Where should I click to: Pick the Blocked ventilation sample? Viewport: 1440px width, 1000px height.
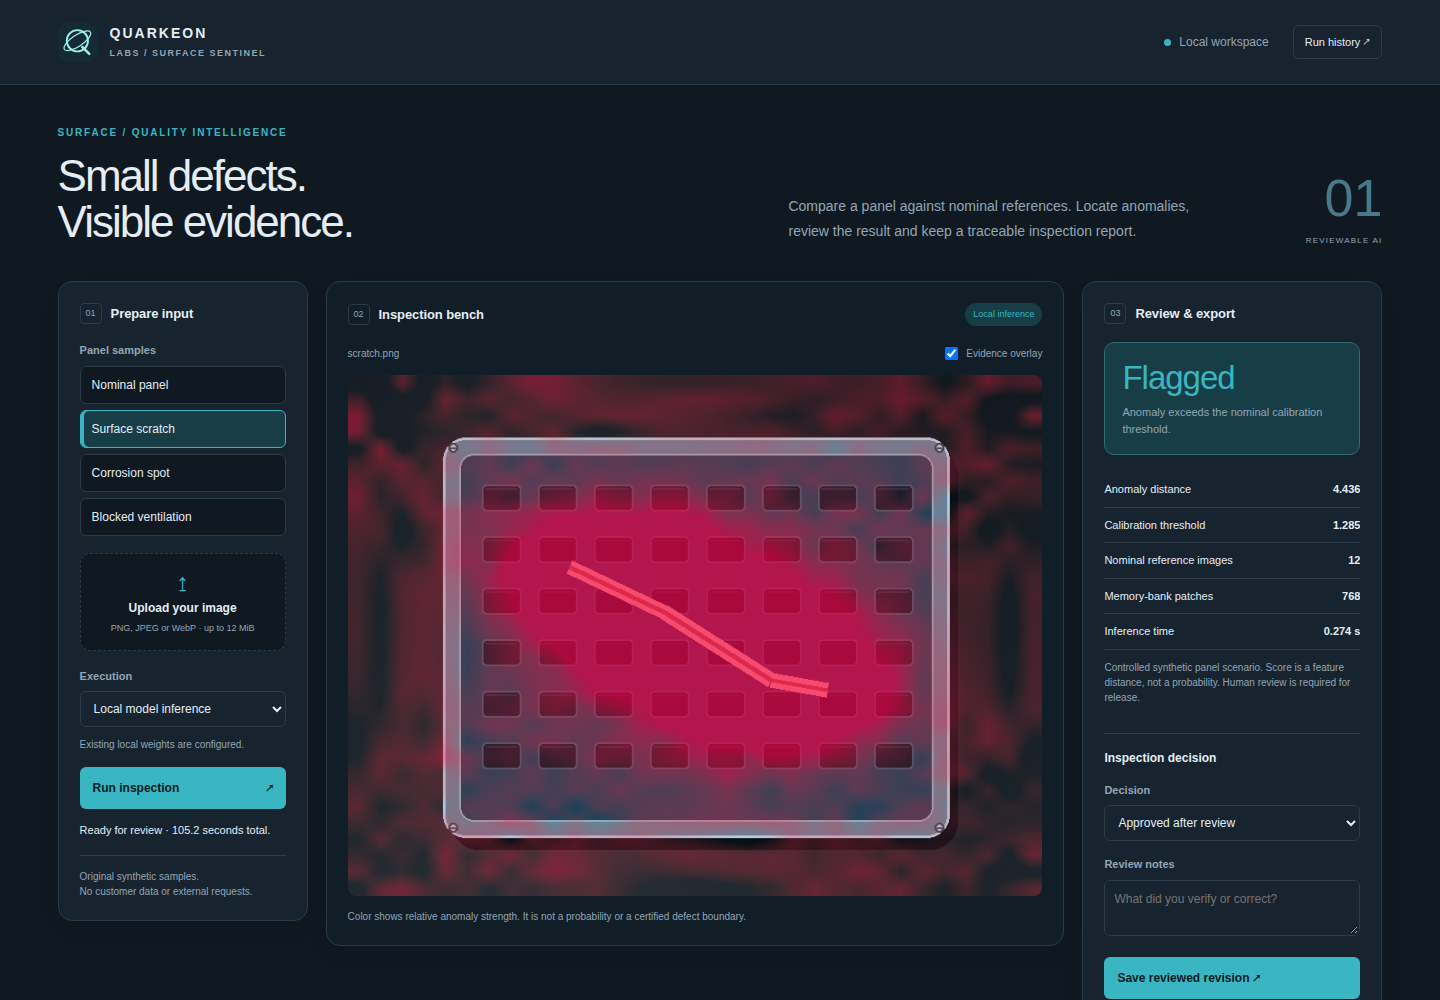(183, 517)
